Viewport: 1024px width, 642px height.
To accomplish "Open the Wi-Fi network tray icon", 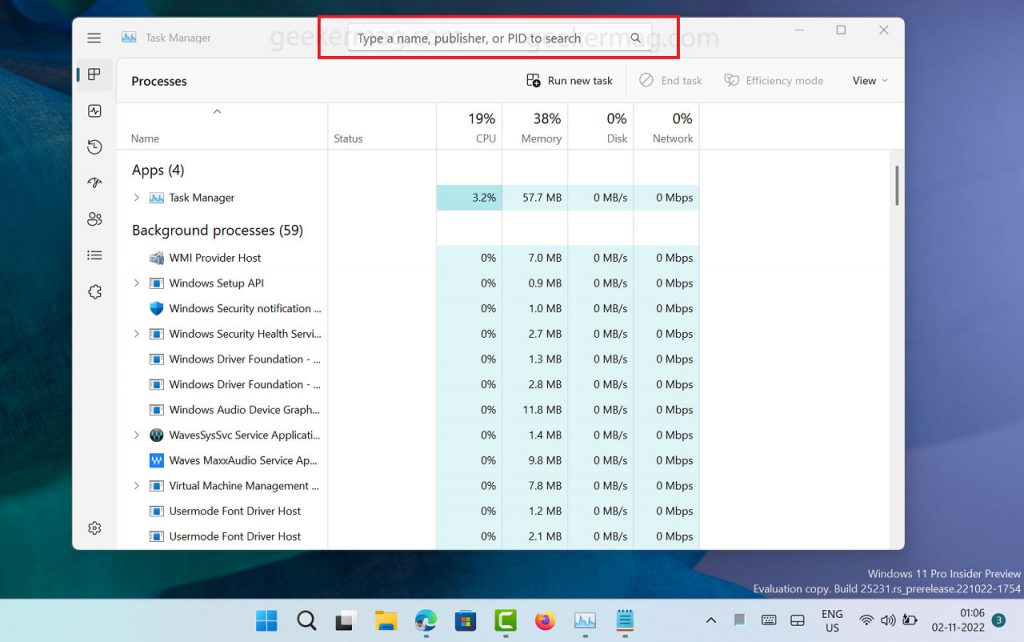I will point(866,620).
